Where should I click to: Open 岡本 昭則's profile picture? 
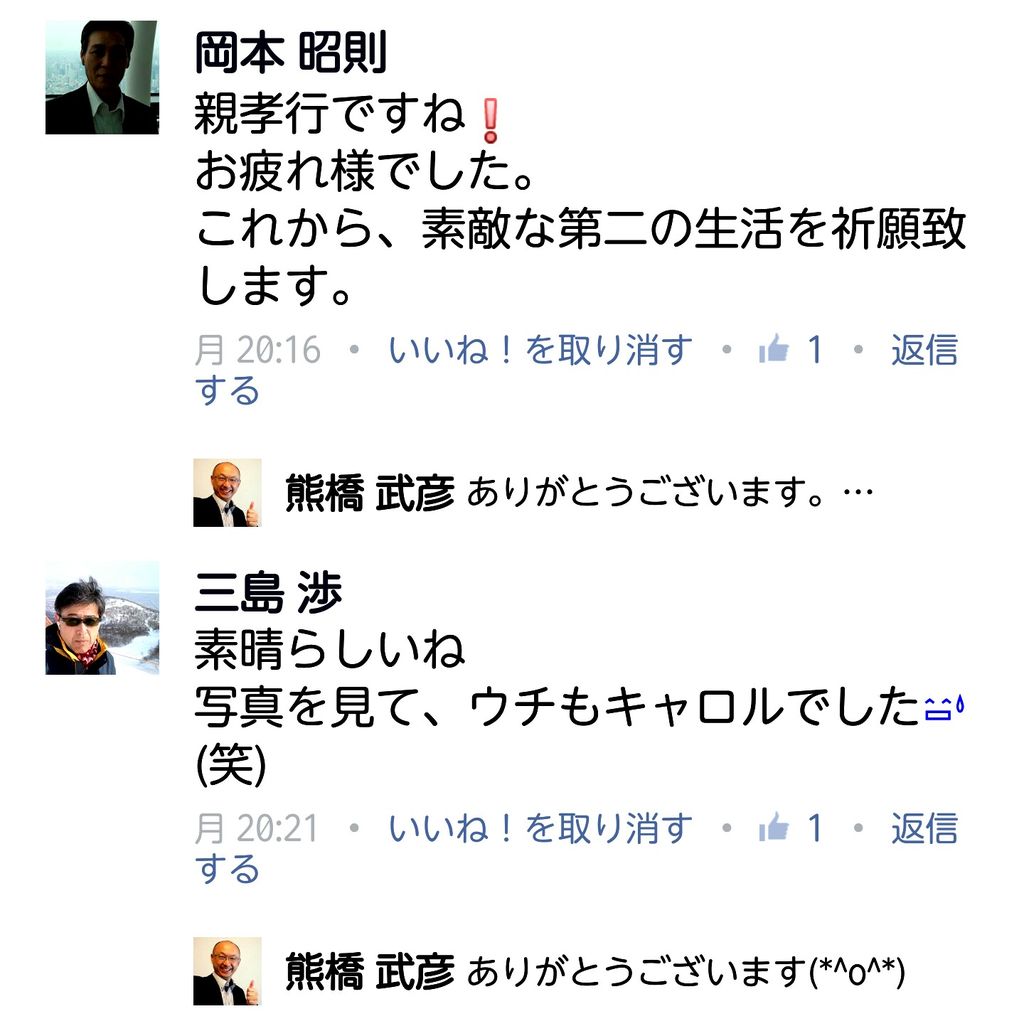point(102,77)
